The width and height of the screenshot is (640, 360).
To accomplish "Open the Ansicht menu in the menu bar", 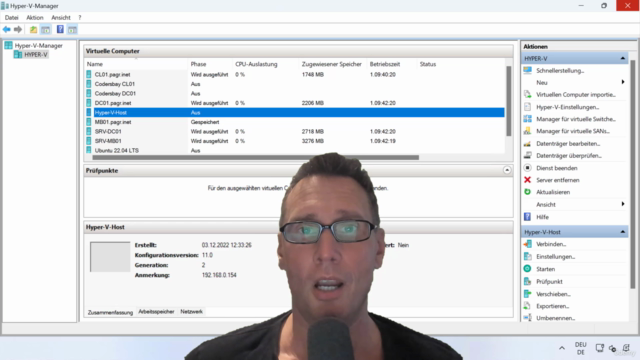I will pyautogui.click(x=61, y=18).
